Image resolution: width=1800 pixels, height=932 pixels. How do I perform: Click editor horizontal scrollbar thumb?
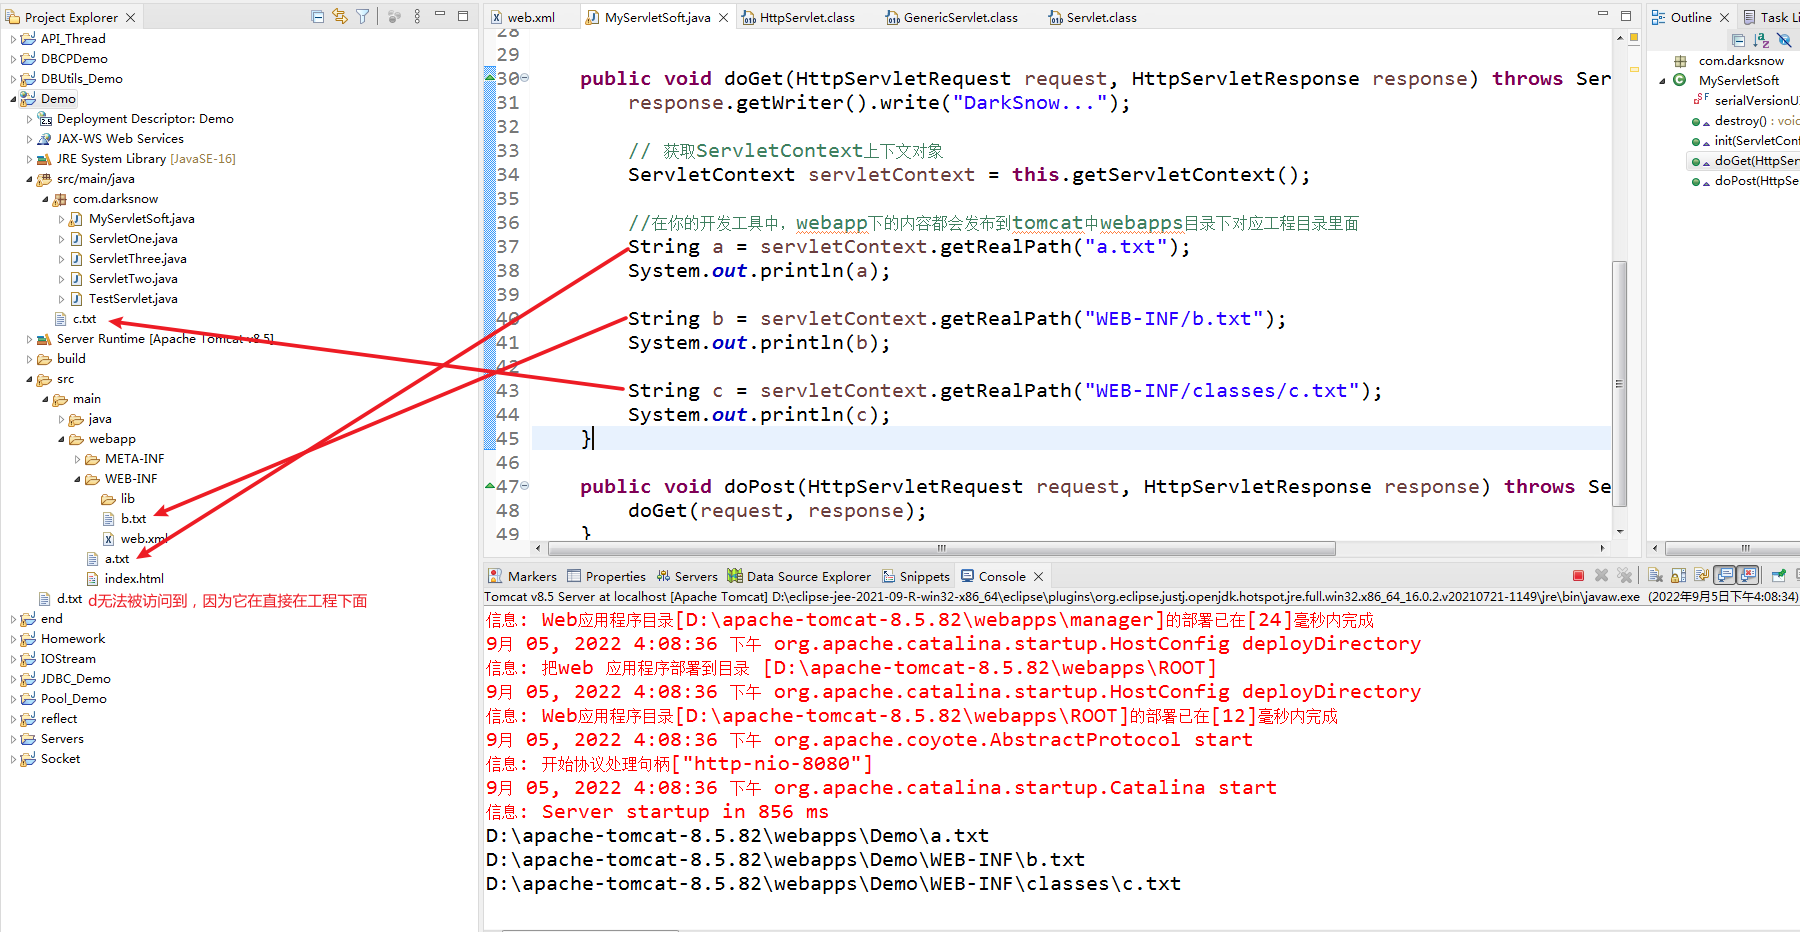[x=941, y=548]
